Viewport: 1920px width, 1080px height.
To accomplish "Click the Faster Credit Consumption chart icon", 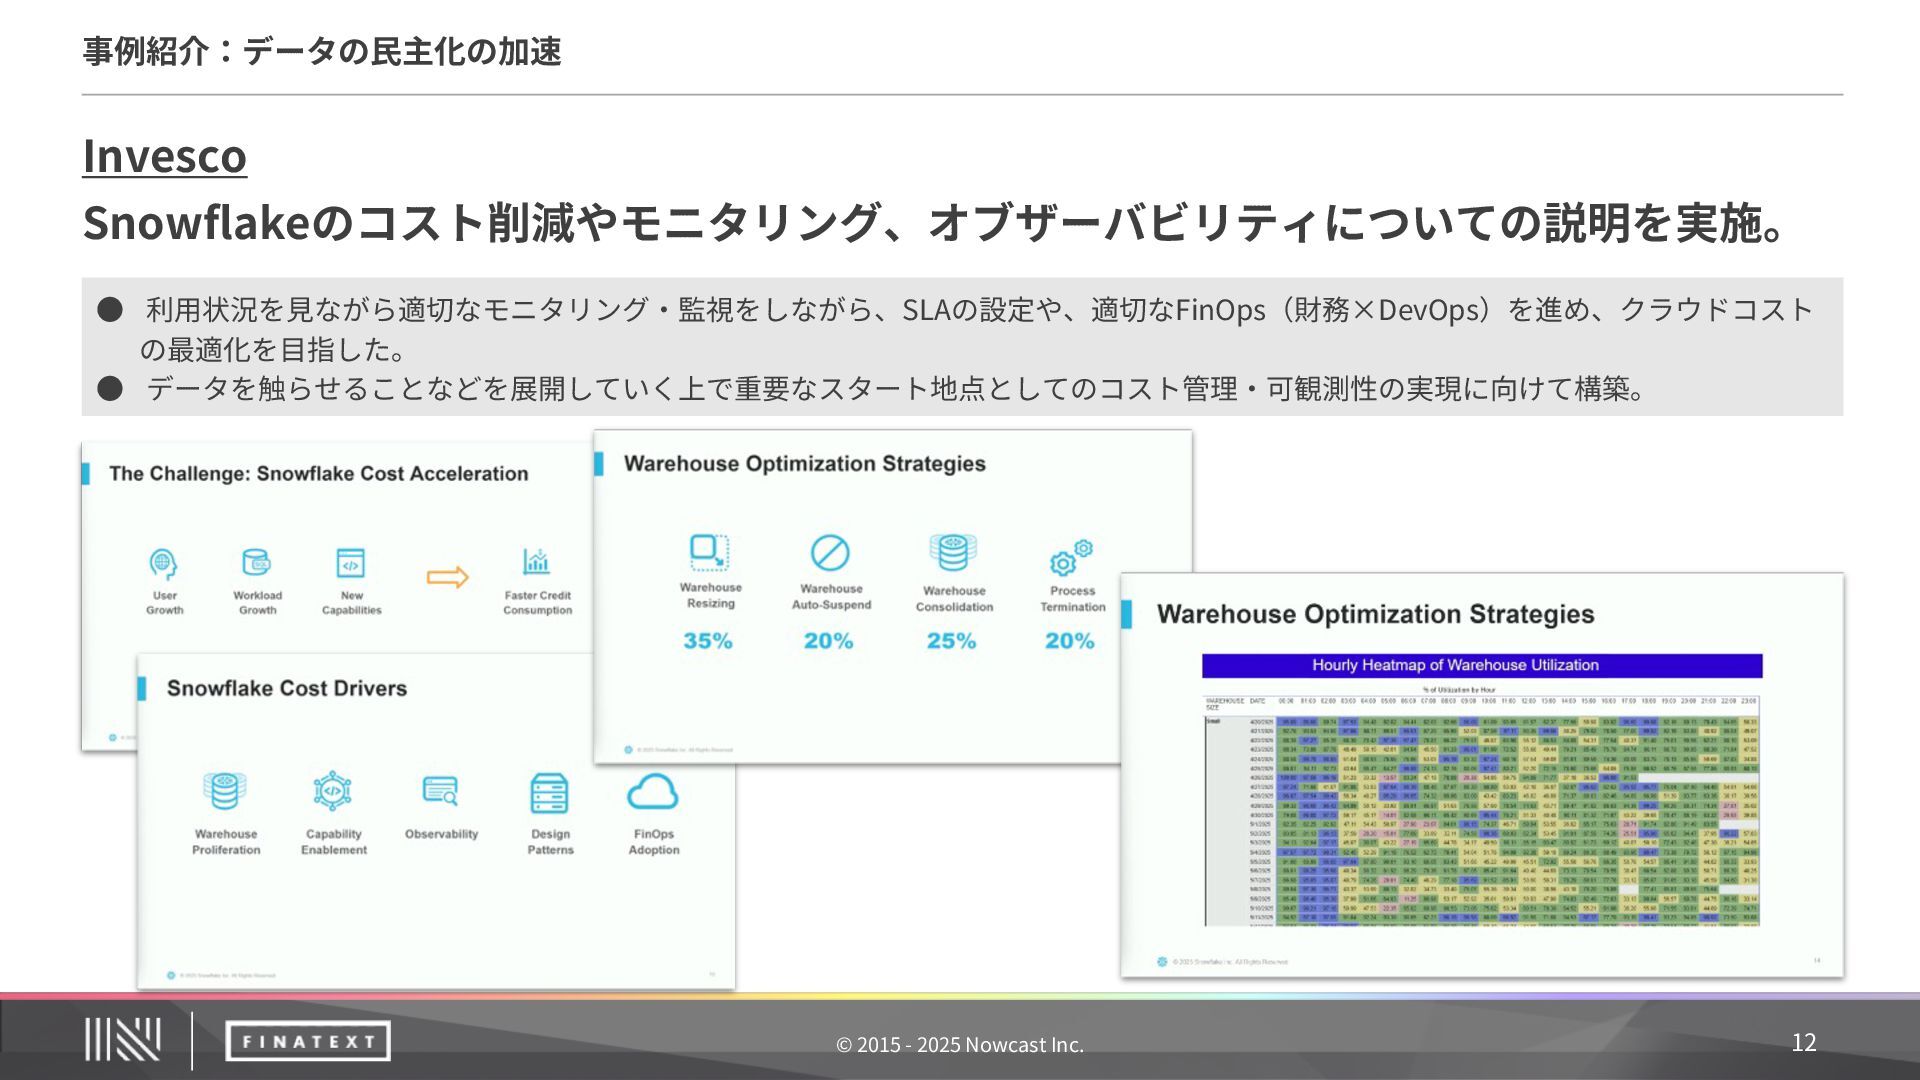I will tap(536, 561).
